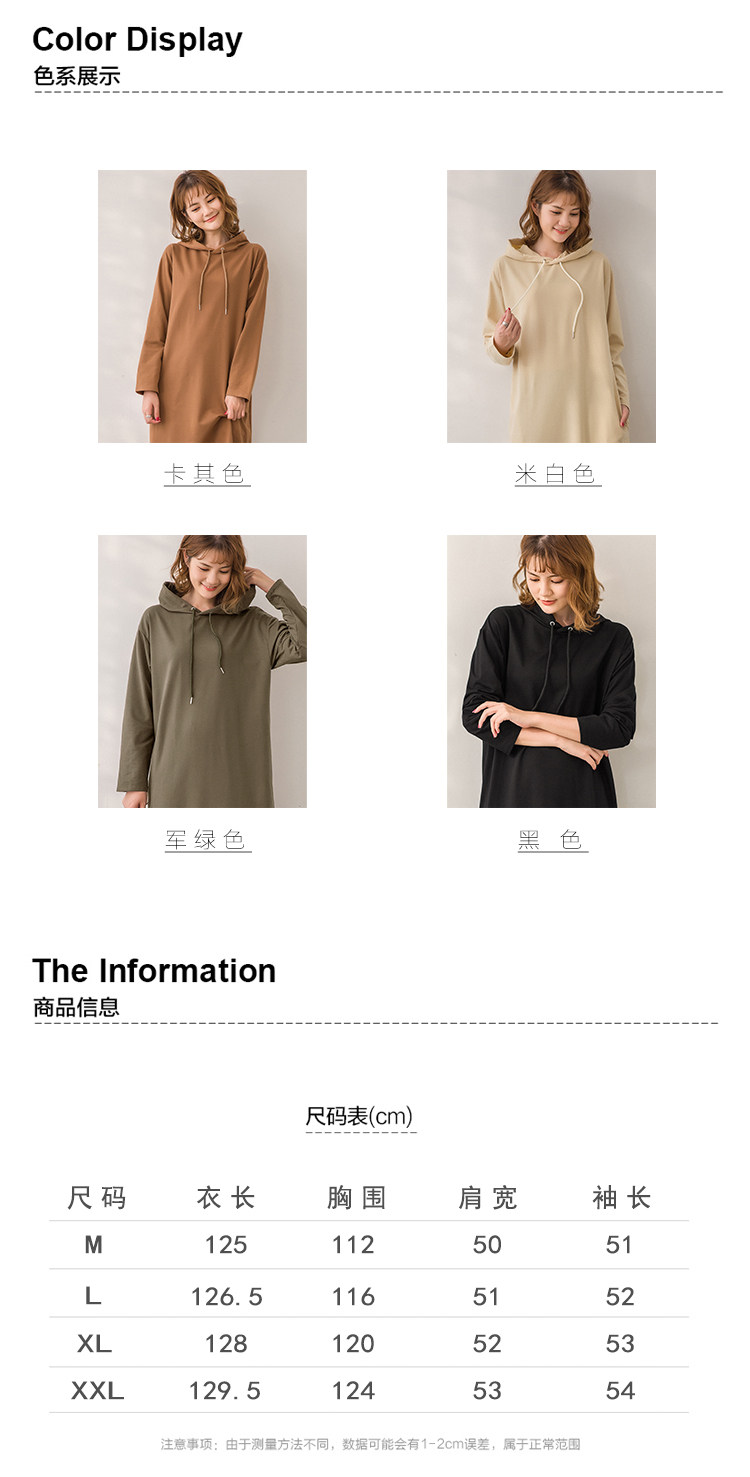The width and height of the screenshot is (750, 1477).
Task: Click the 尺码表(cm) table title
Action: [359, 1117]
